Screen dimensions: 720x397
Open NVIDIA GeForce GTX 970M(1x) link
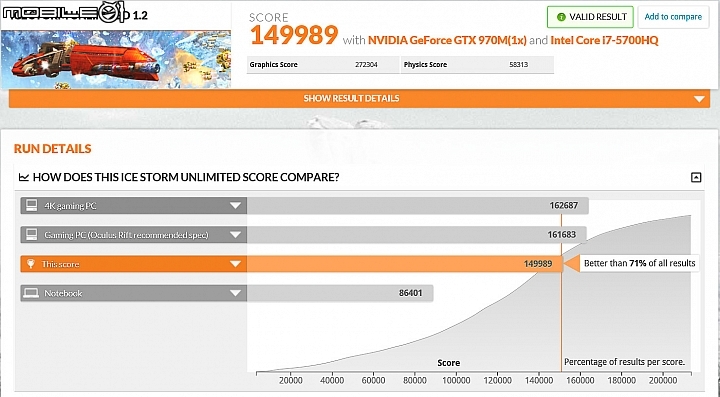click(447, 40)
